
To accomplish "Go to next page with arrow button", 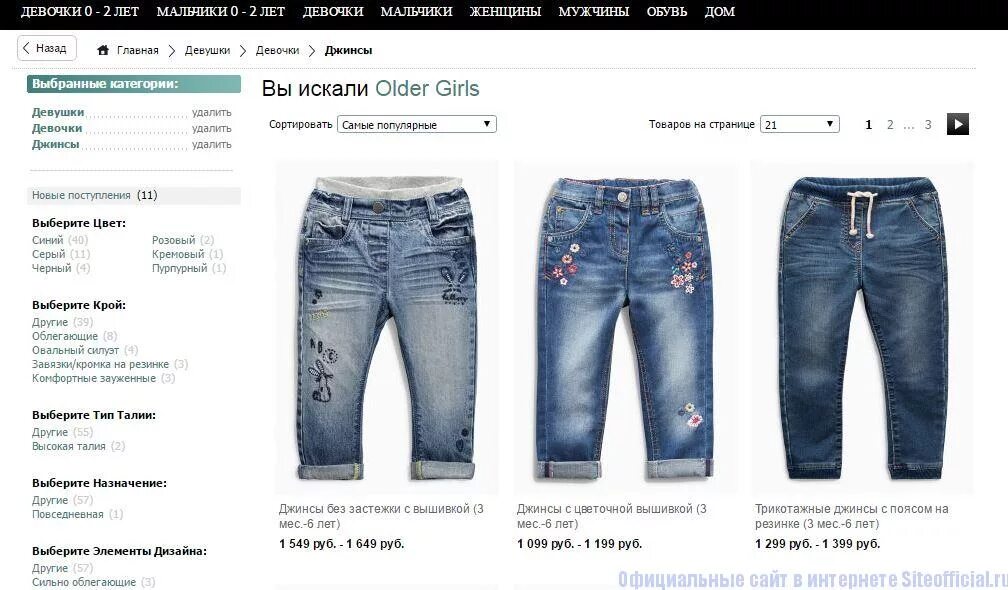I will coord(957,124).
